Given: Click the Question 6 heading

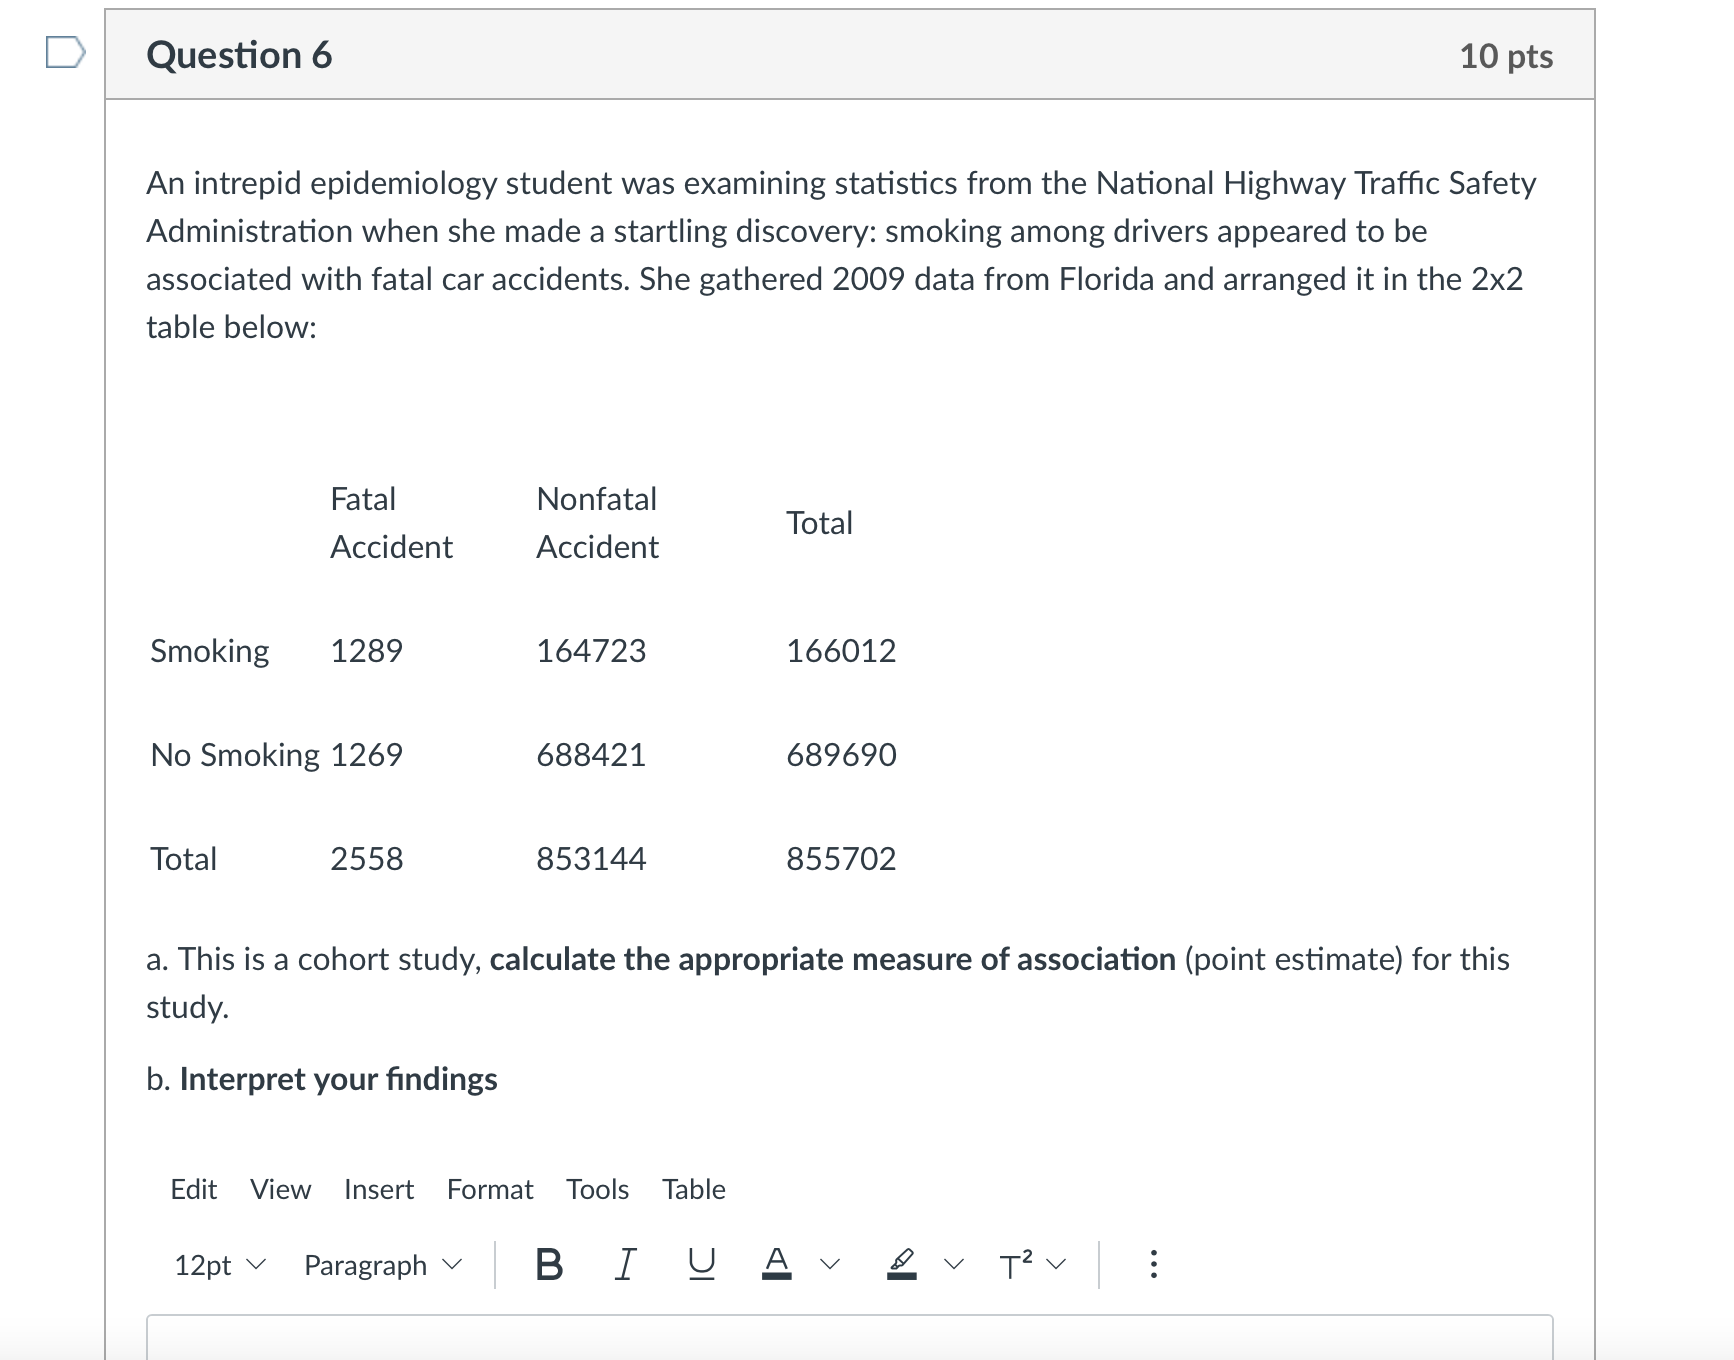Looking at the screenshot, I should (x=239, y=55).
